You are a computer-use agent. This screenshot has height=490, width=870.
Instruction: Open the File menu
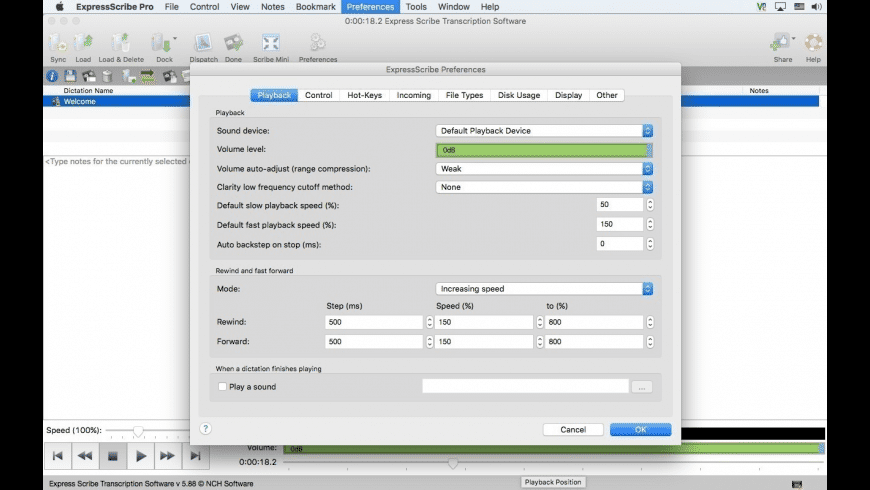coord(171,7)
